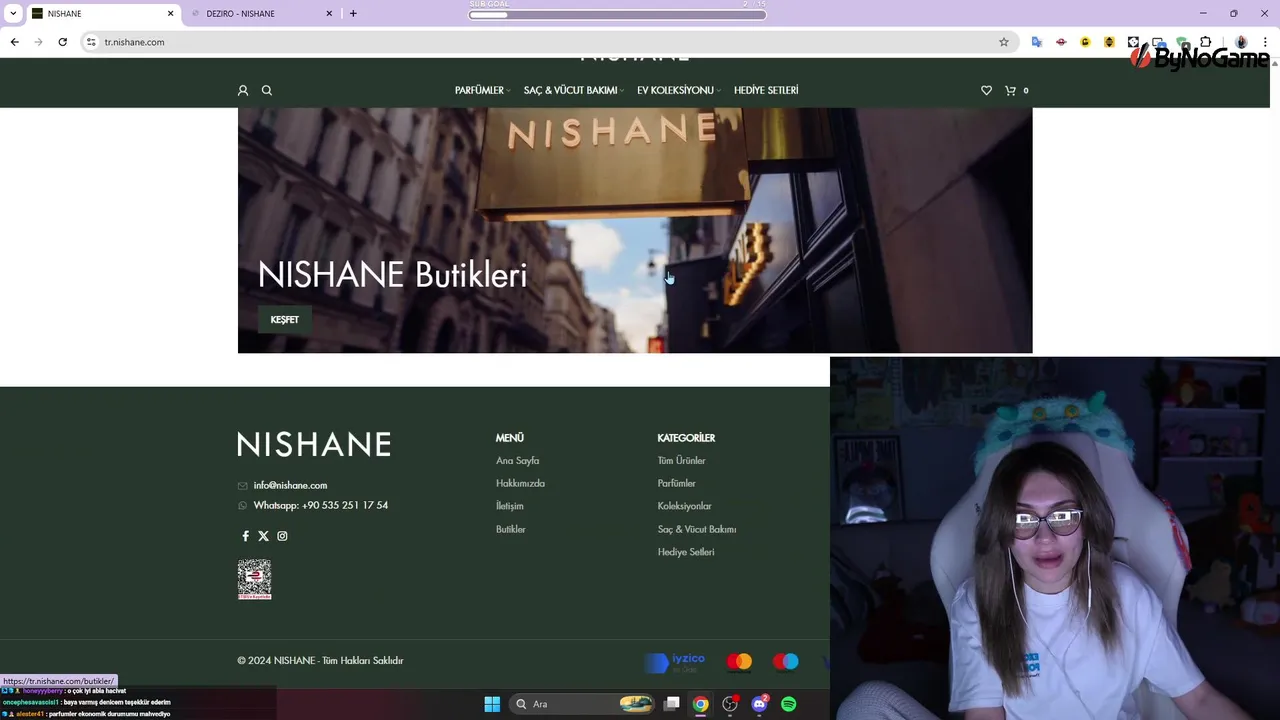Image resolution: width=1280 pixels, height=720 pixels.
Task: Visit NISHANE Facebook page icon
Action: click(x=245, y=536)
